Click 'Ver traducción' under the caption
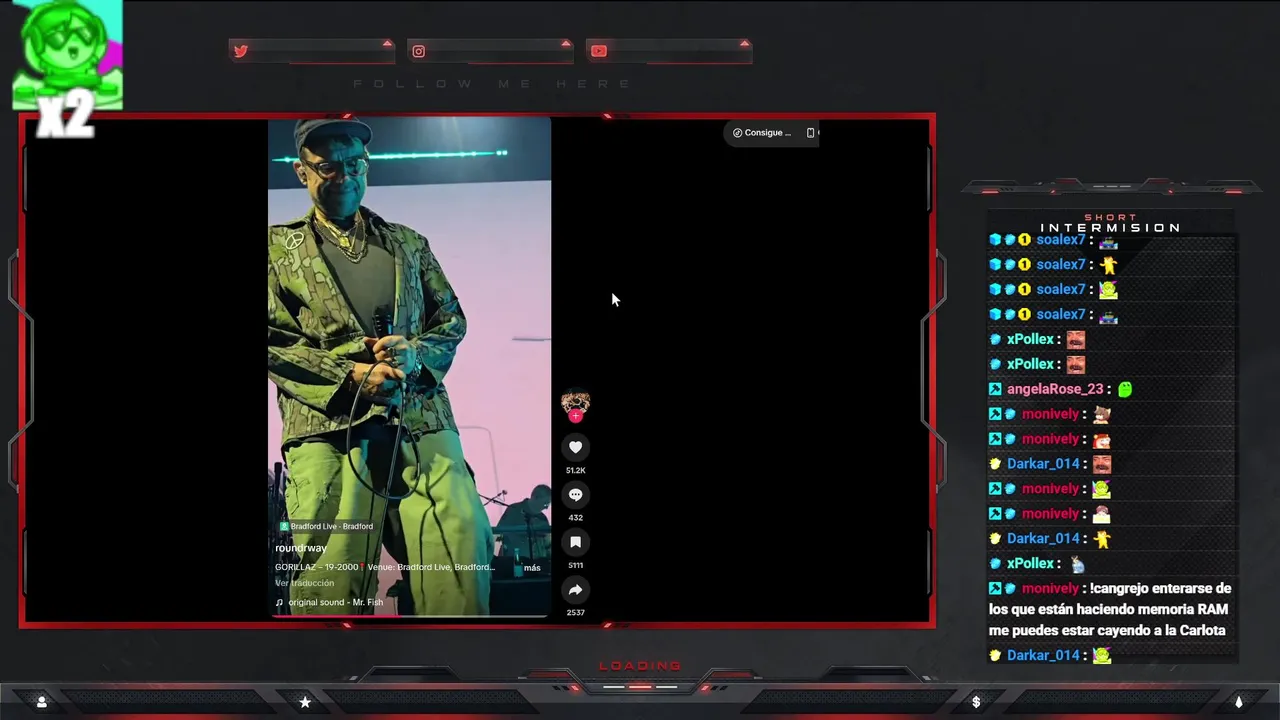This screenshot has height=720, width=1280. (305, 583)
